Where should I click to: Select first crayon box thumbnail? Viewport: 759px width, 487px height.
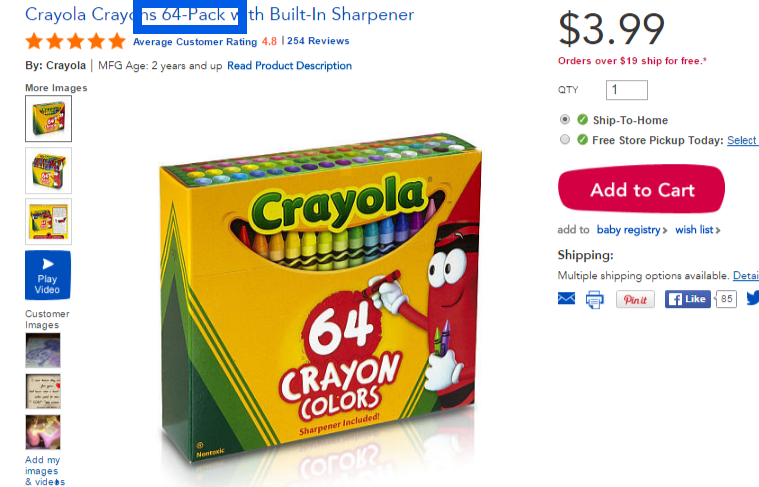(x=48, y=119)
